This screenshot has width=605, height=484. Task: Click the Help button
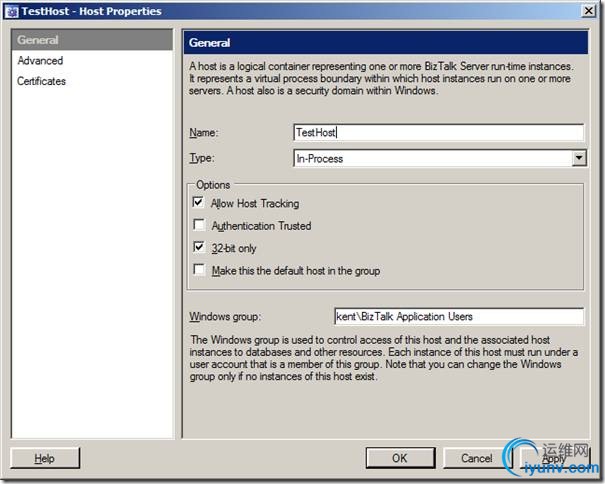click(x=45, y=458)
